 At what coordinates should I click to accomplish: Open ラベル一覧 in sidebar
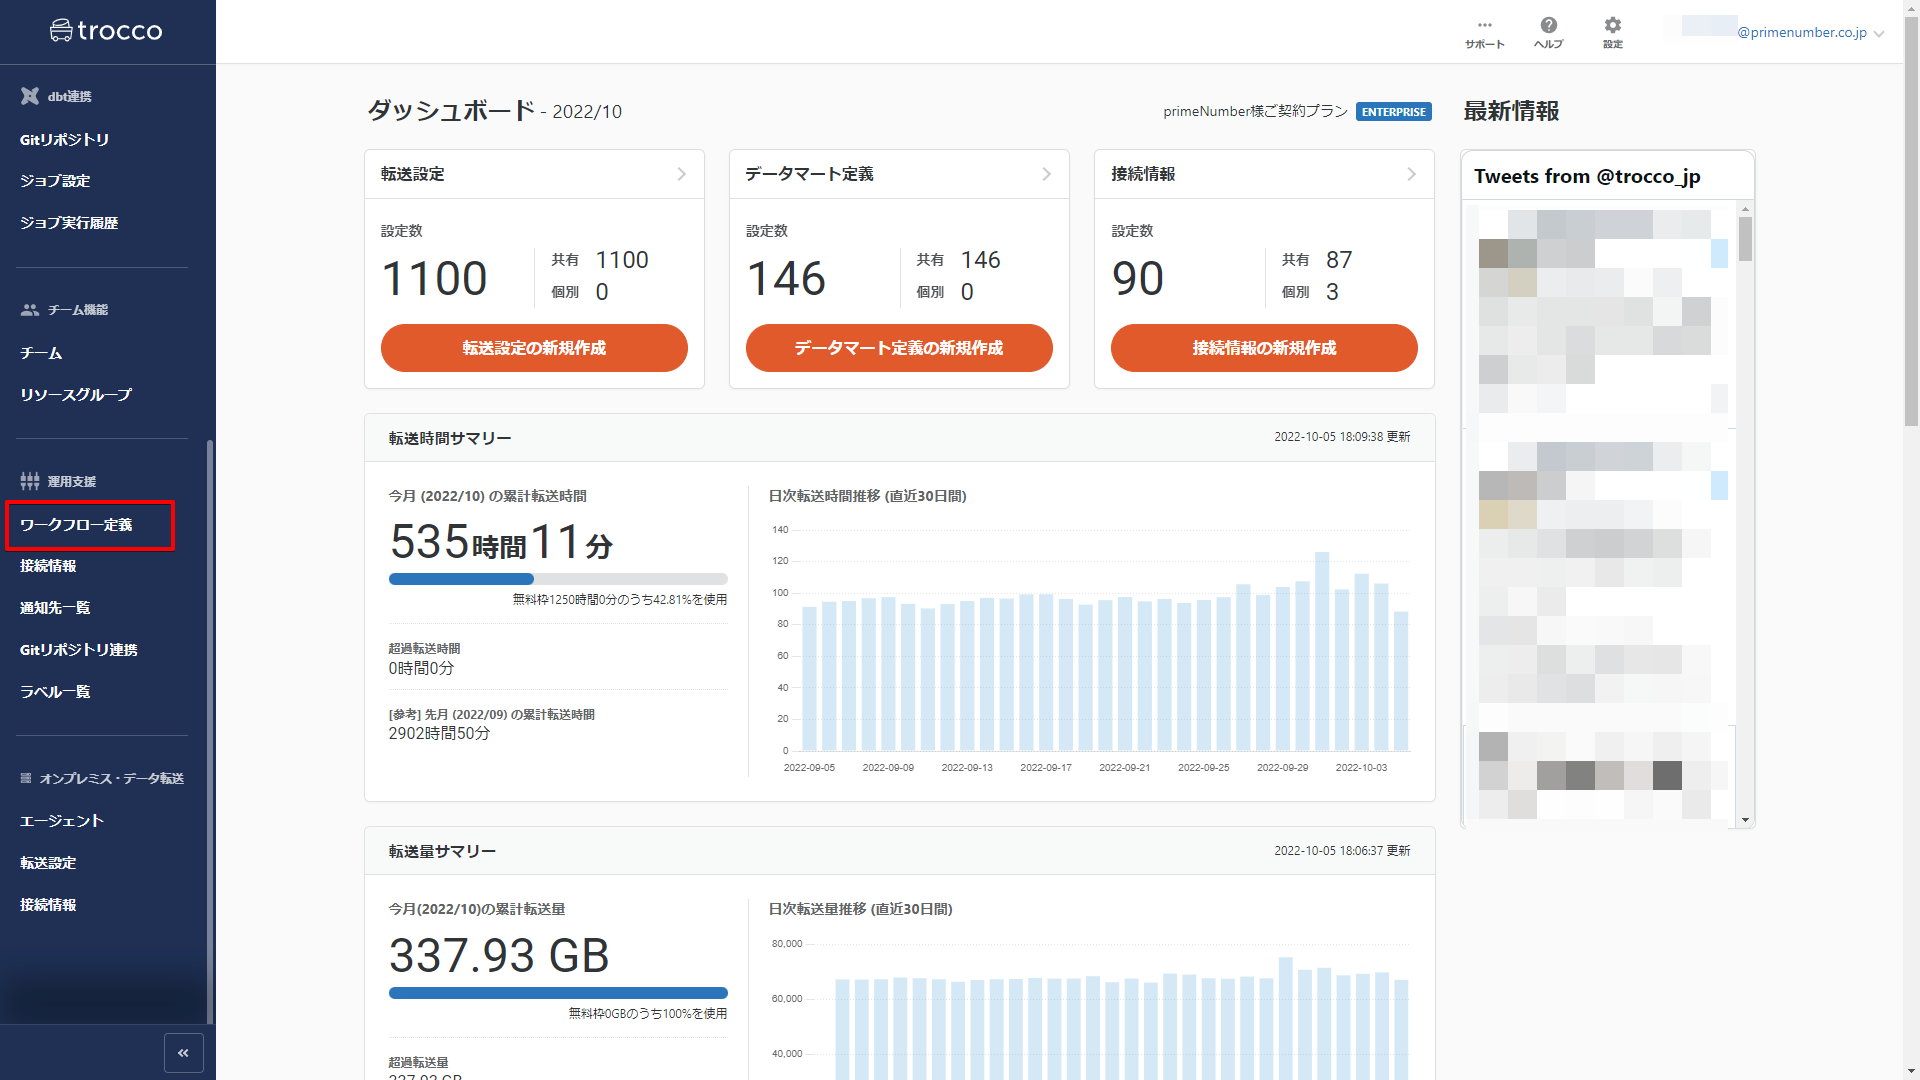click(55, 692)
